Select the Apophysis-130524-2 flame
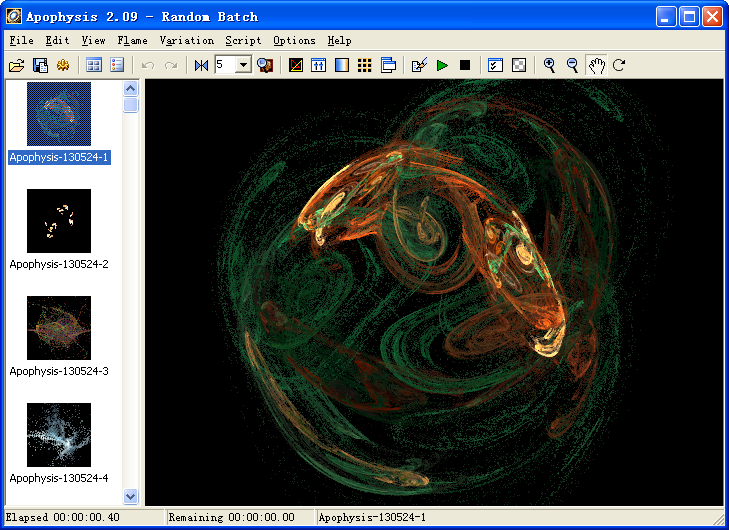The width and height of the screenshot is (729, 530). click(x=59, y=221)
